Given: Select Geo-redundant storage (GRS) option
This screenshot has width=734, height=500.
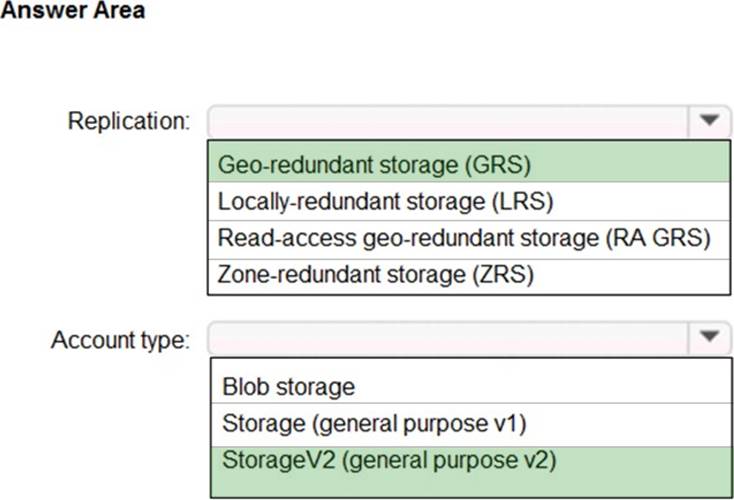Looking at the screenshot, I should [x=374, y=164].
